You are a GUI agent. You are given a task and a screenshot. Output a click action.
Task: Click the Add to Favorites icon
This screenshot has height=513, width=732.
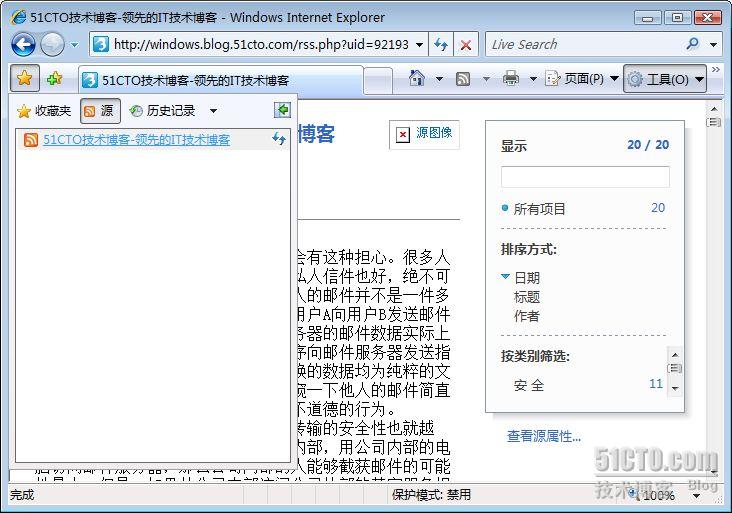click(55, 78)
